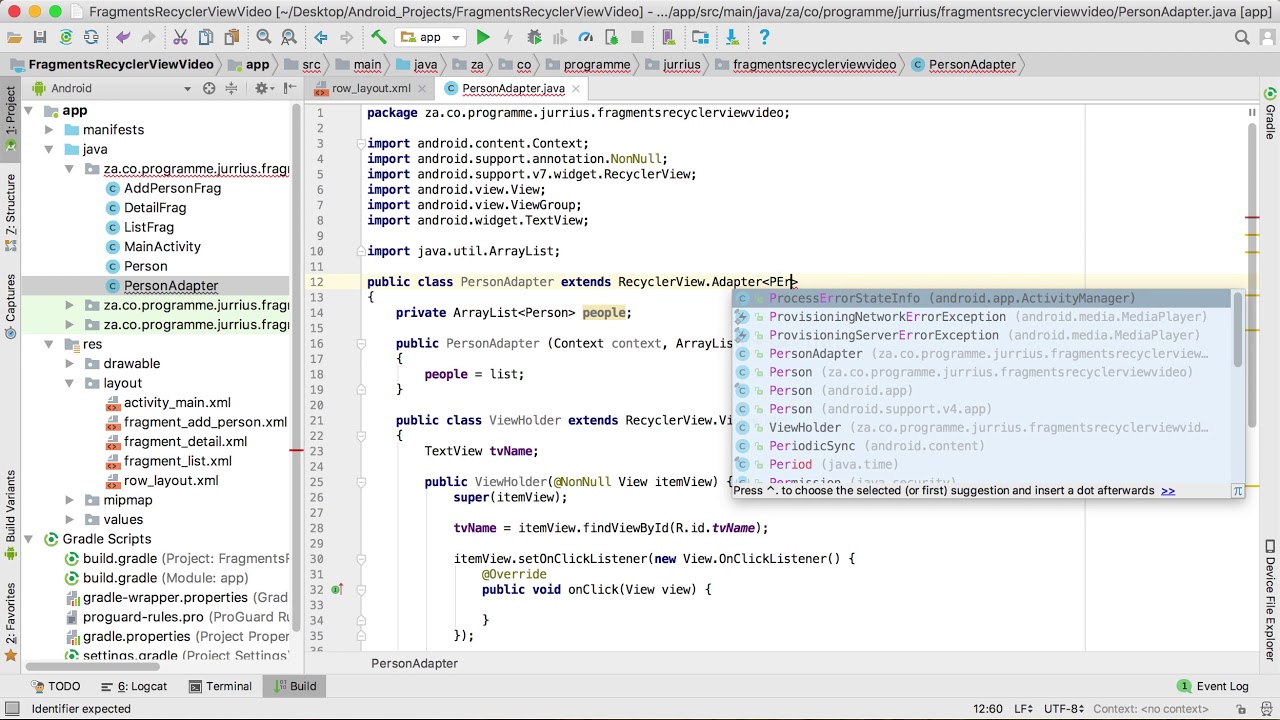Click the override gutter icon on line 32

337,590
